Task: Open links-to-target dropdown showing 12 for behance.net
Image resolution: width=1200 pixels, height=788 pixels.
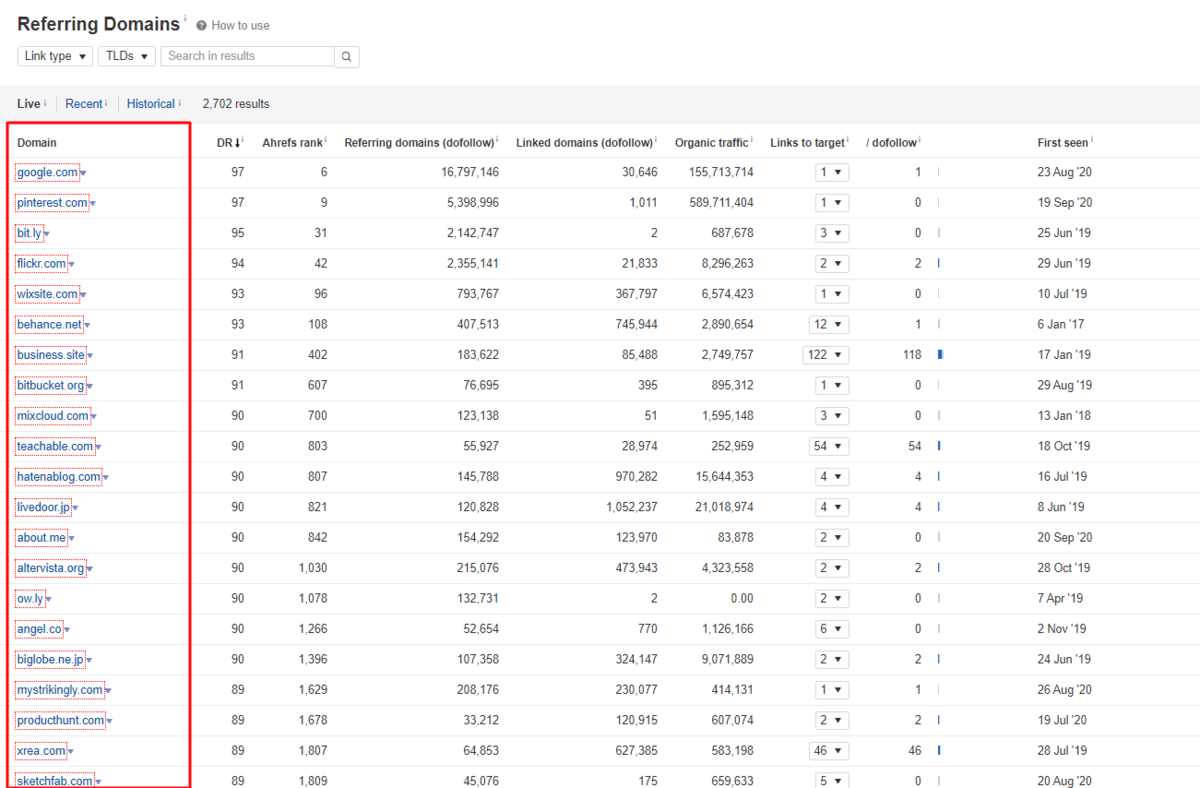Action: point(829,324)
